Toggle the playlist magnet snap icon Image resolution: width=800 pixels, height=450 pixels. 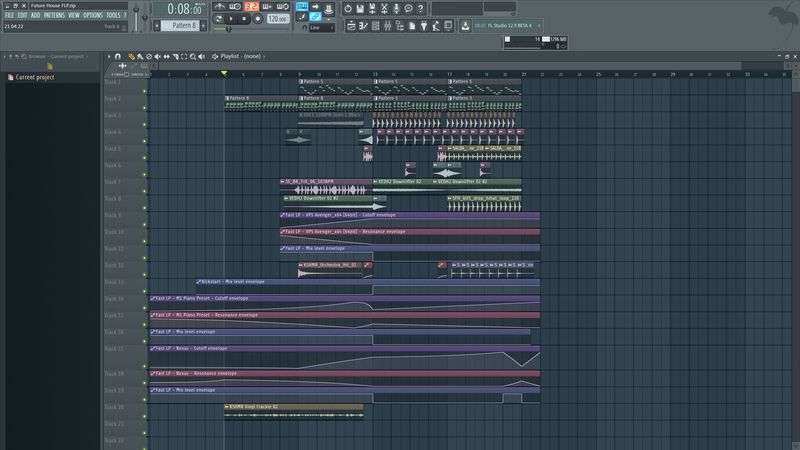(118, 56)
